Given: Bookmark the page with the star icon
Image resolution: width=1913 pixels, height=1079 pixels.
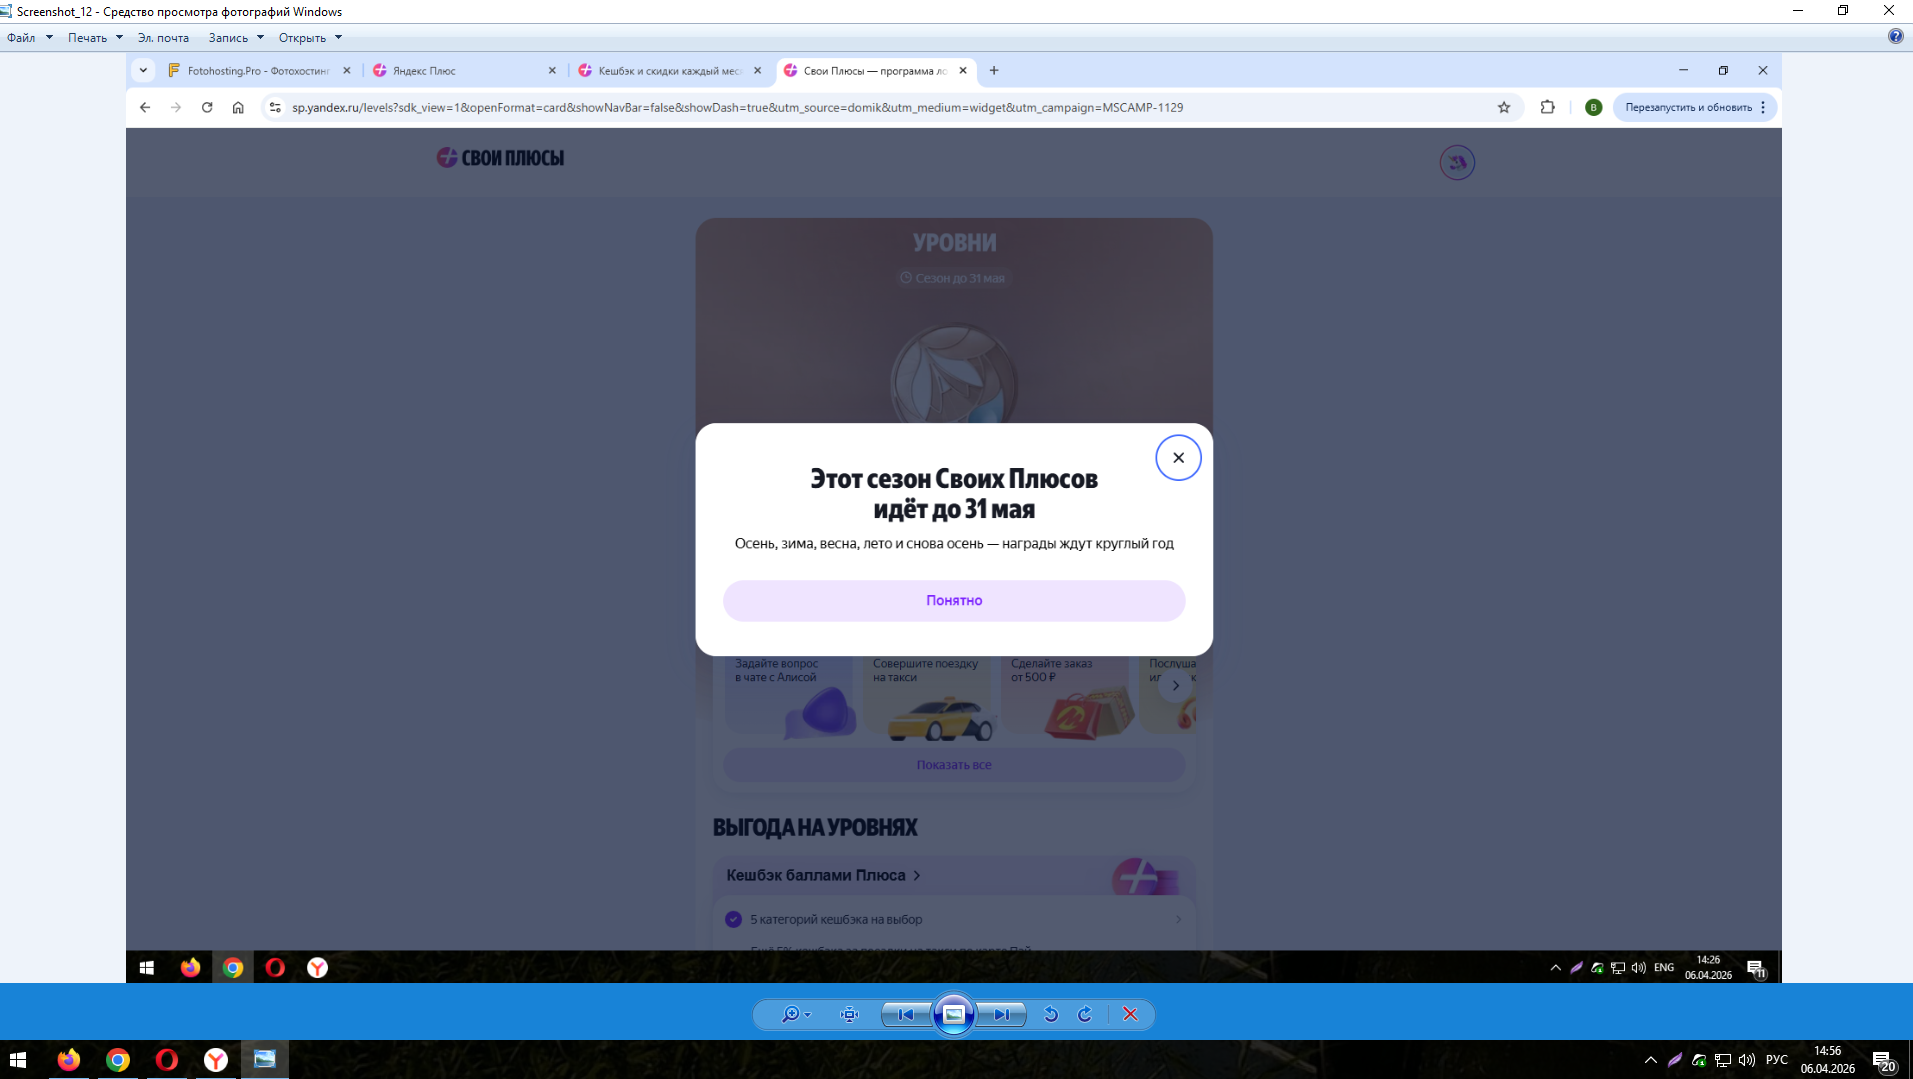Looking at the screenshot, I should tap(1504, 108).
